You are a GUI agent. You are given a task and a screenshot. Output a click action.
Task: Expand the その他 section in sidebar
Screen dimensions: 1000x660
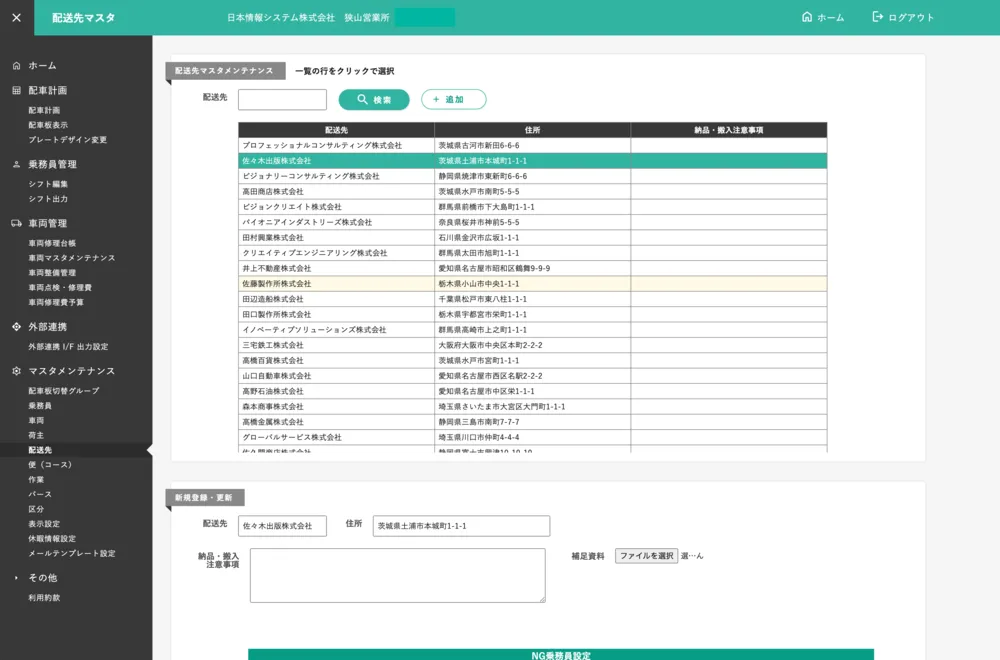click(16, 578)
